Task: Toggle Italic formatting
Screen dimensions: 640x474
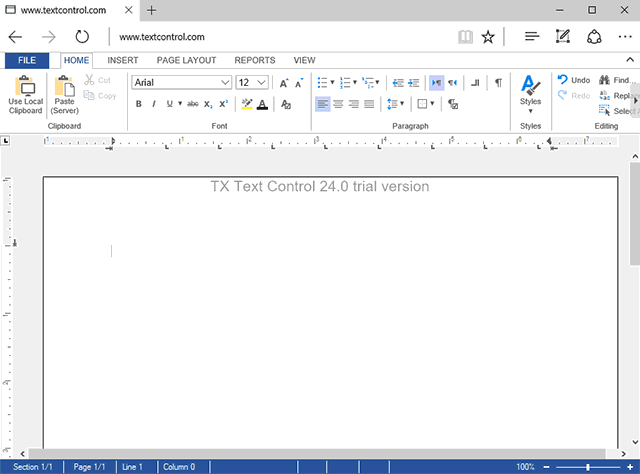Action: click(x=153, y=104)
